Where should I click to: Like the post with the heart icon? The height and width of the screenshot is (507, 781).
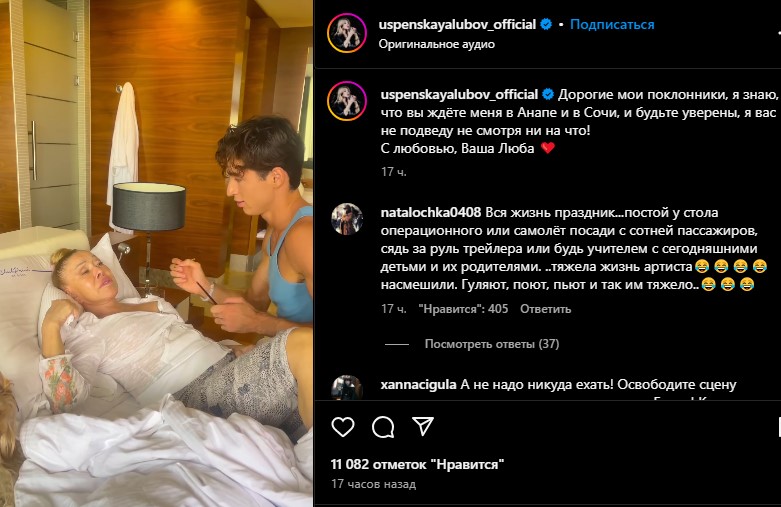[343, 427]
